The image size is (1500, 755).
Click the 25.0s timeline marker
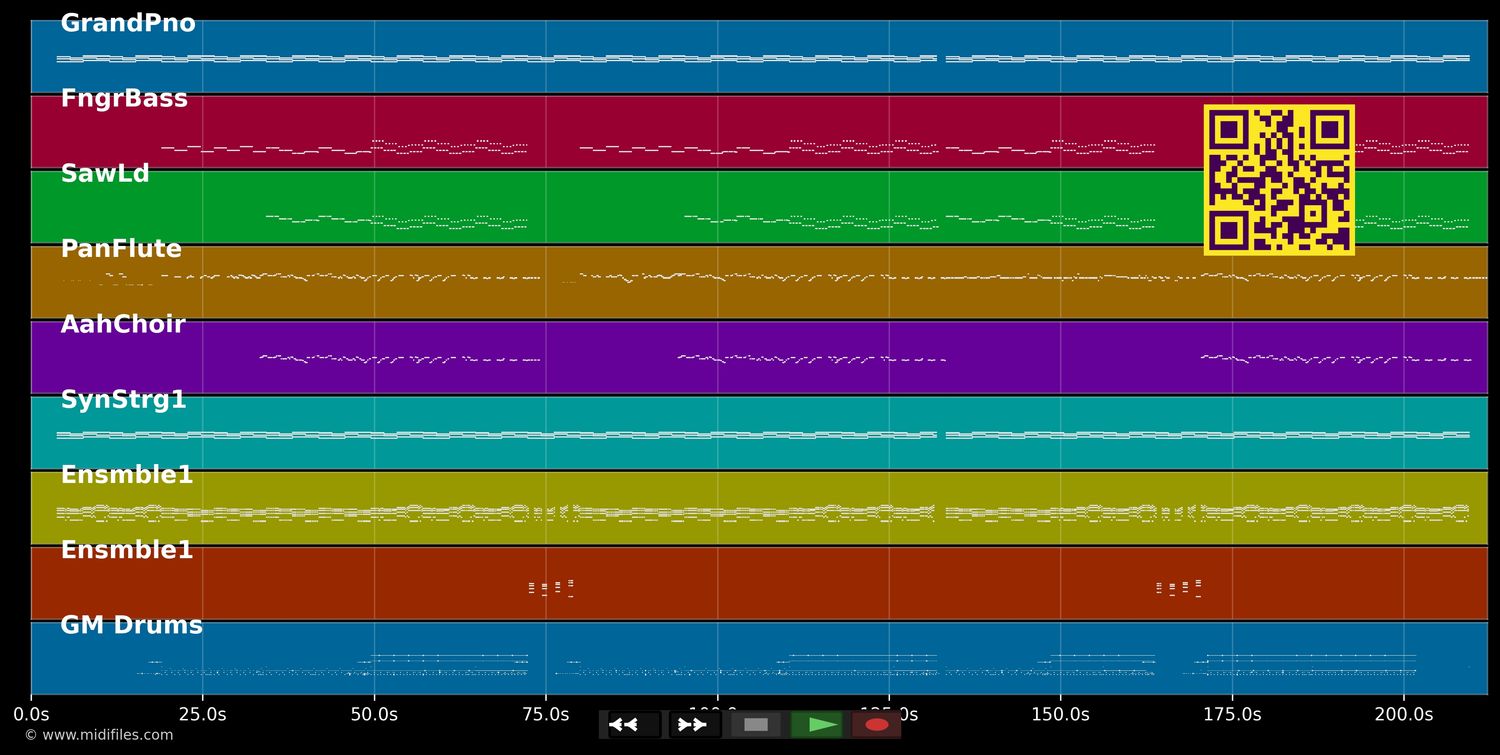click(x=203, y=714)
